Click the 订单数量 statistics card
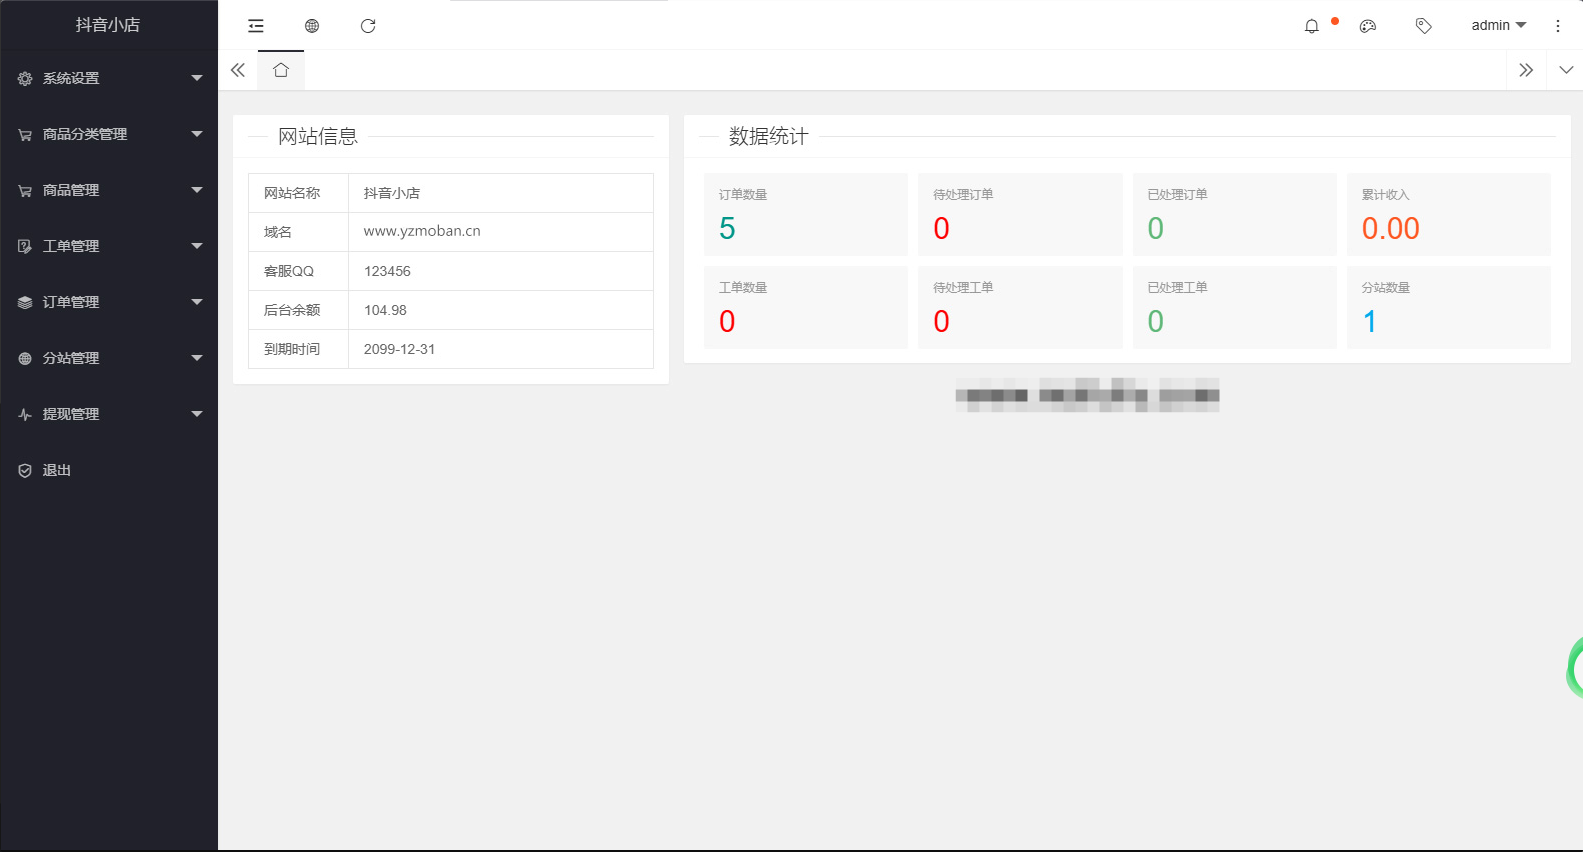The image size is (1583, 852). pyautogui.click(x=805, y=214)
